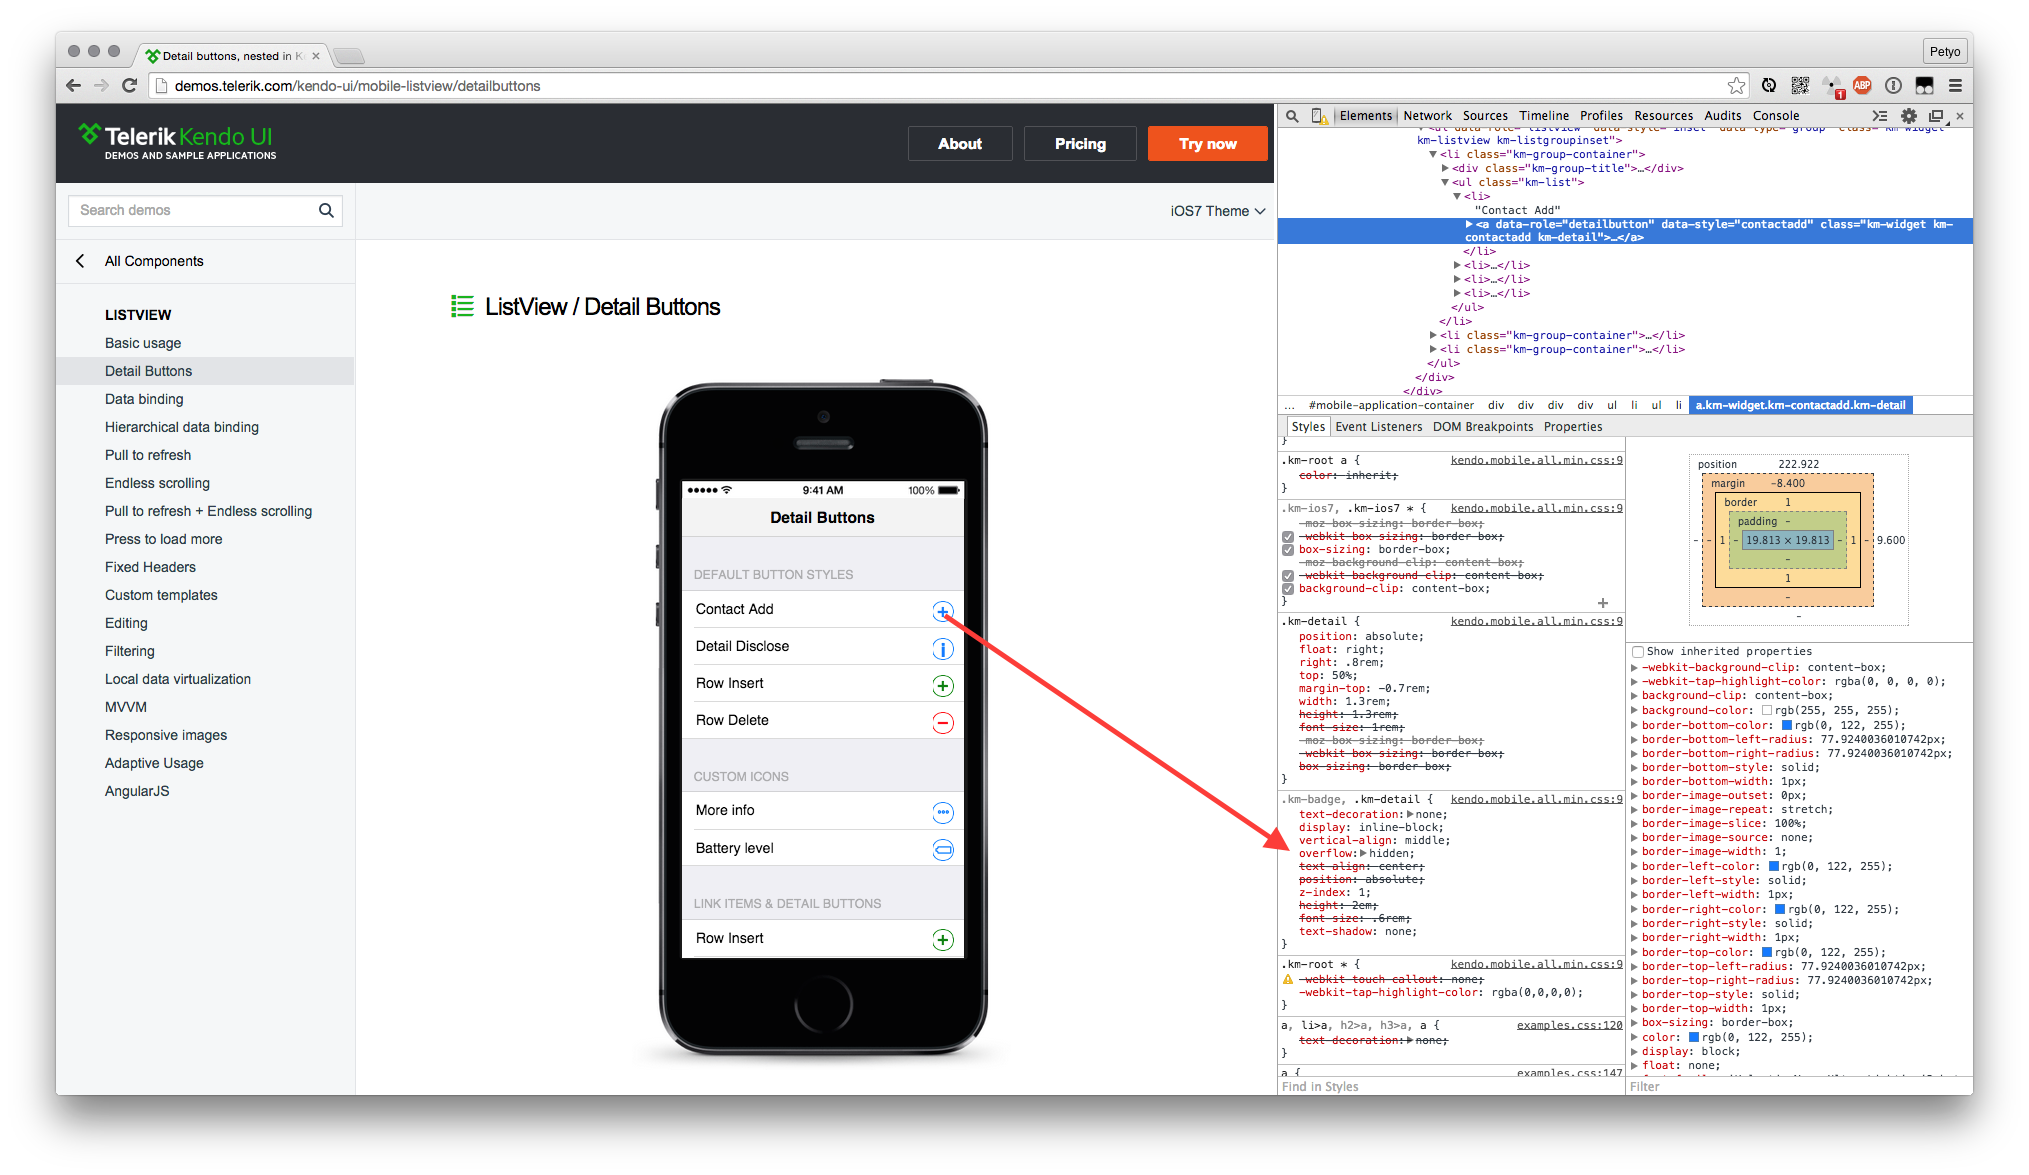
Task: Toggle the device mode phone icon
Action: (x=1319, y=116)
